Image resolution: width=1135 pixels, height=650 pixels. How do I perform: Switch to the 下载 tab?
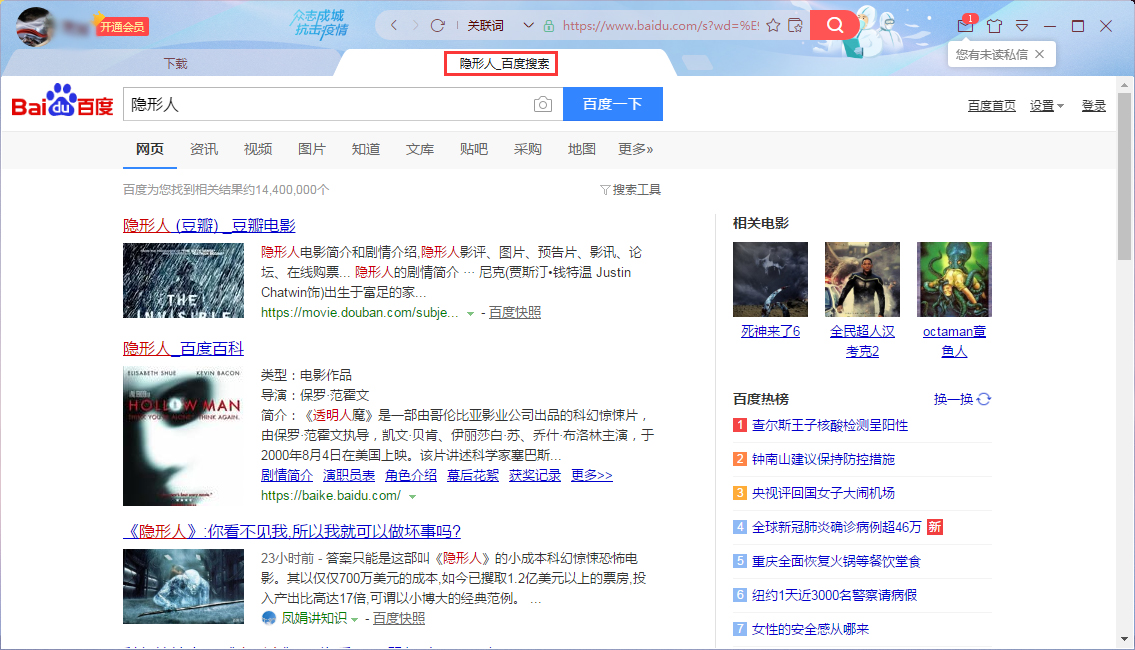pyautogui.click(x=175, y=63)
